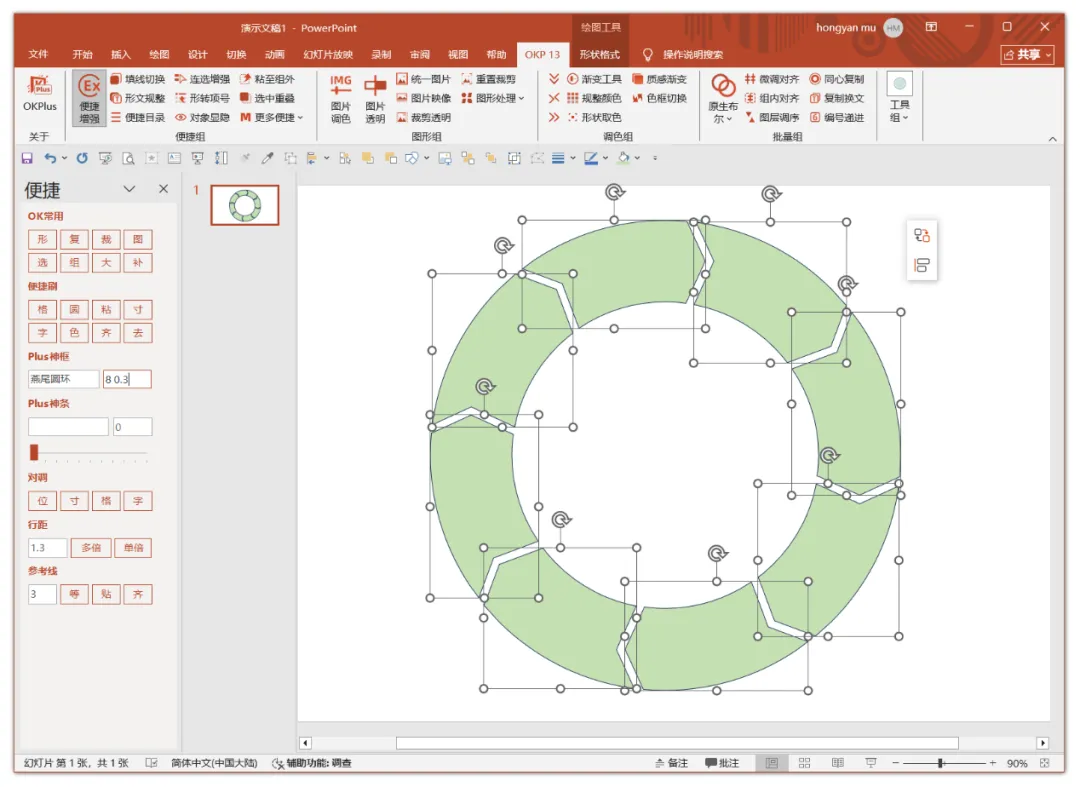Toggle the 便捷增强 panel button
1080x787 pixels.
pyautogui.click(x=90, y=98)
